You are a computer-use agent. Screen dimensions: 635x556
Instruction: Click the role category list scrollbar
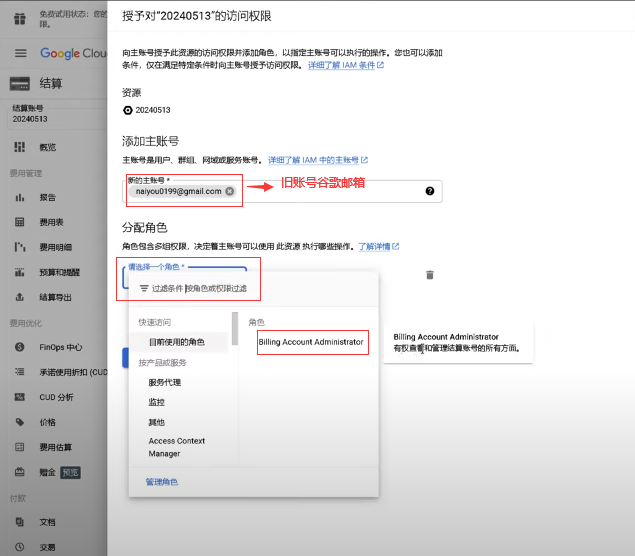(x=235, y=328)
